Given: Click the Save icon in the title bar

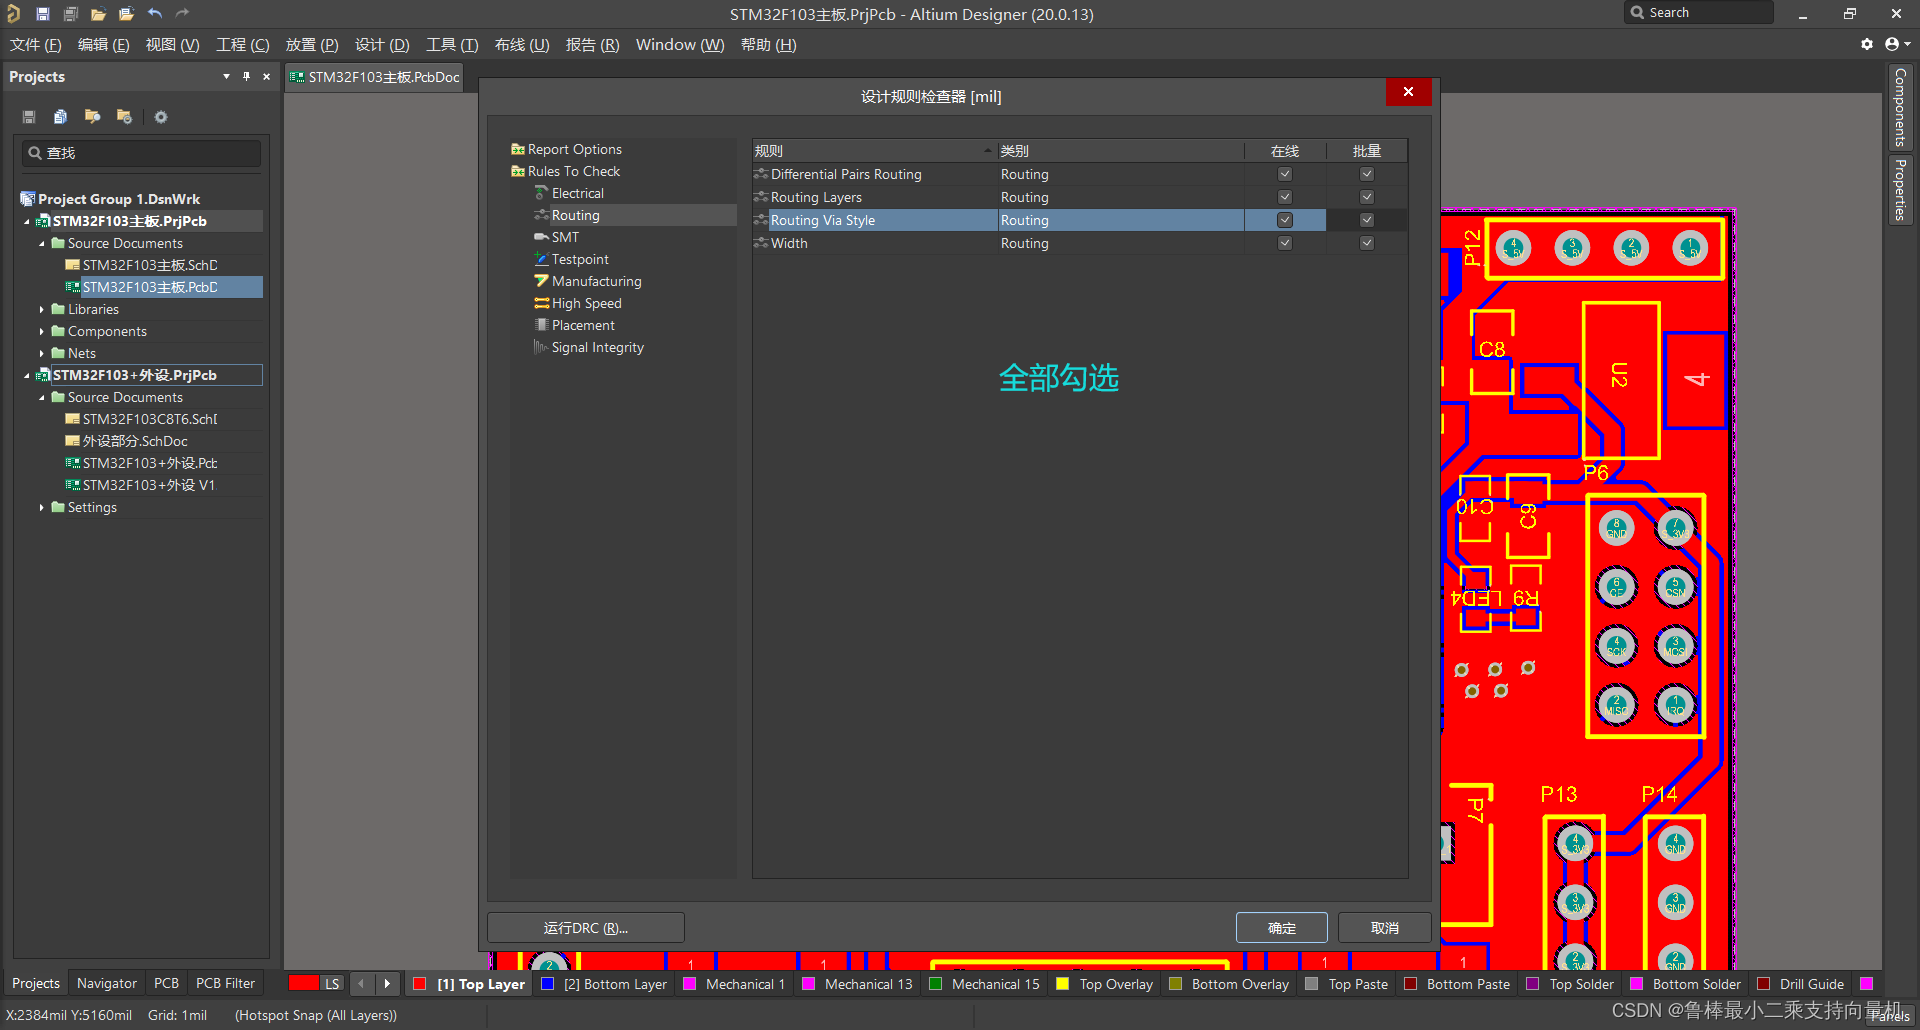Looking at the screenshot, I should [43, 14].
